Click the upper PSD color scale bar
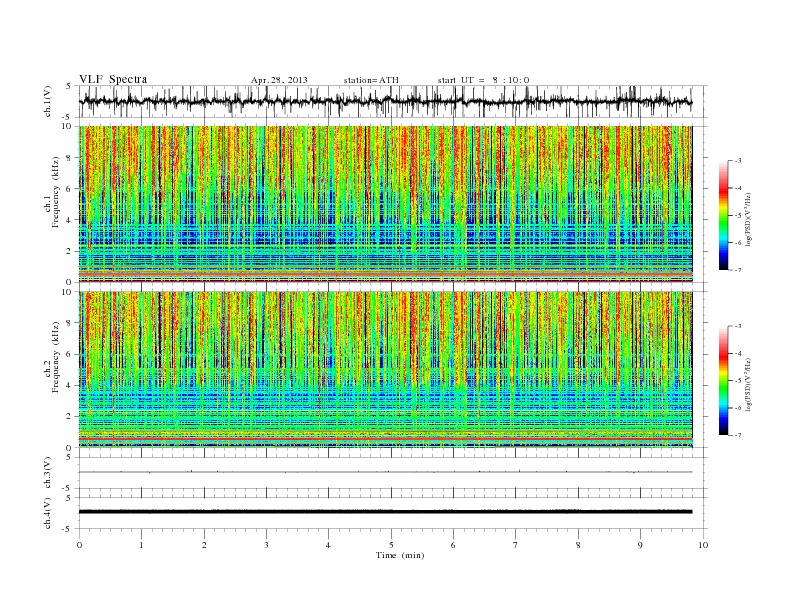The width and height of the screenshot is (792, 612). [x=723, y=215]
